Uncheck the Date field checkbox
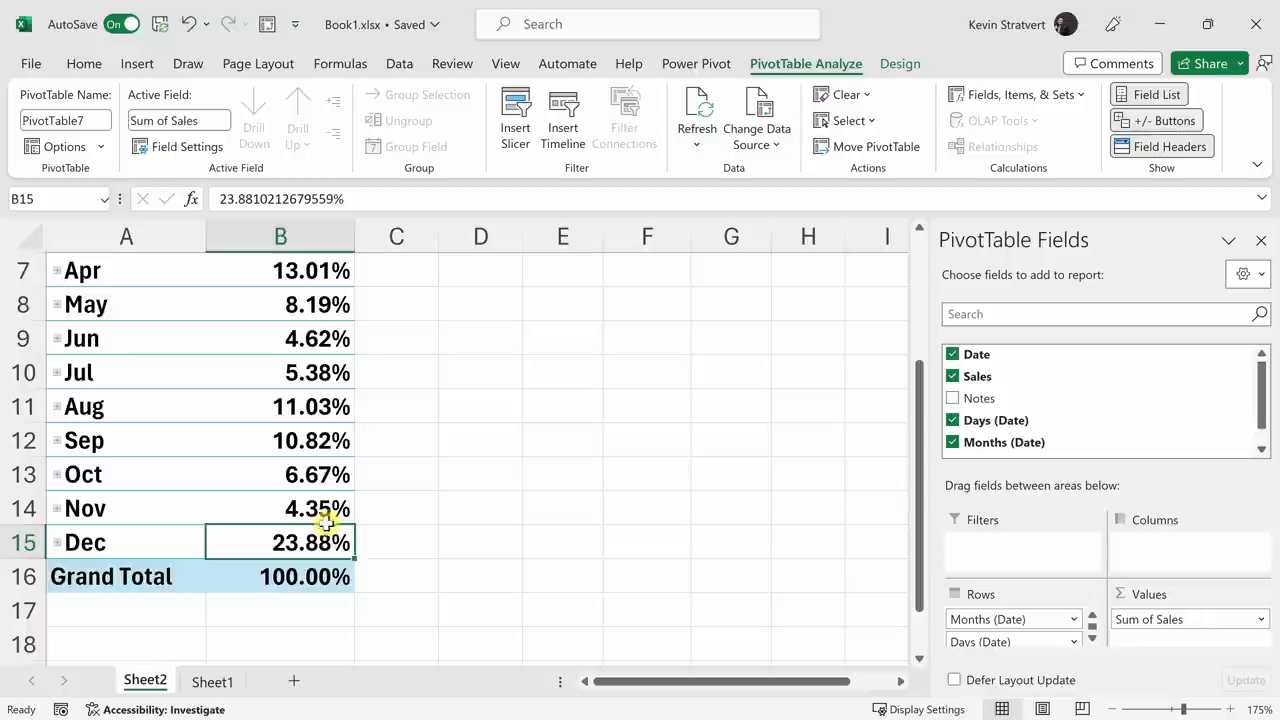The image size is (1280, 720). 952,354
